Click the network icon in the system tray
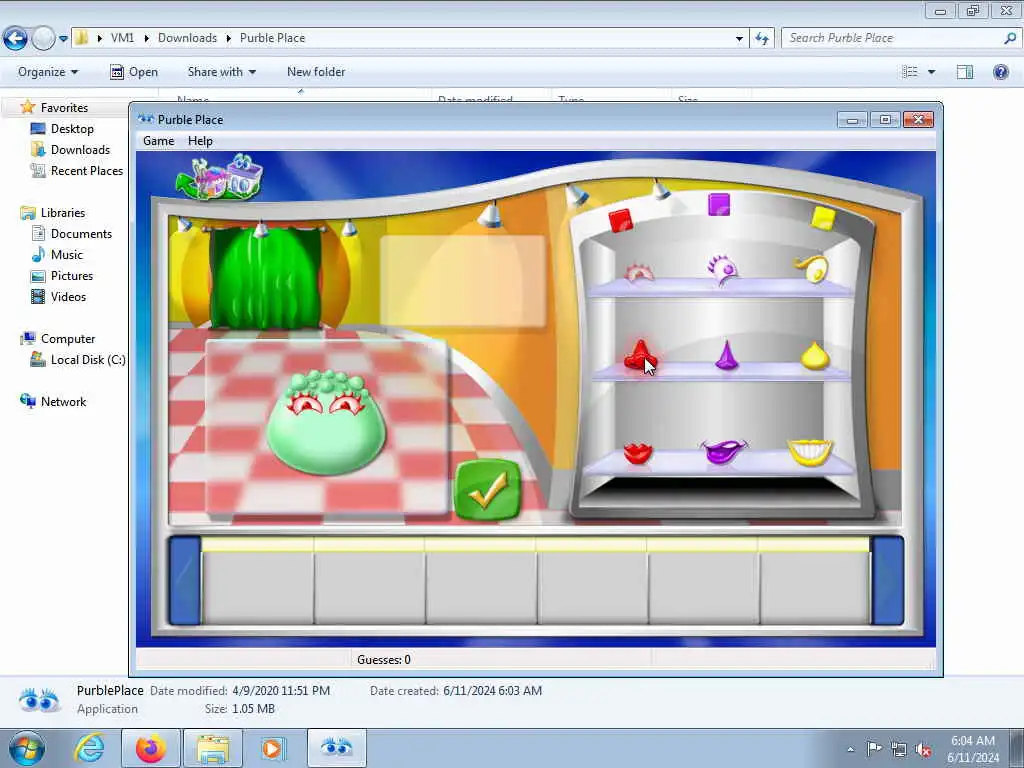The height and width of the screenshot is (768, 1024). 899,749
